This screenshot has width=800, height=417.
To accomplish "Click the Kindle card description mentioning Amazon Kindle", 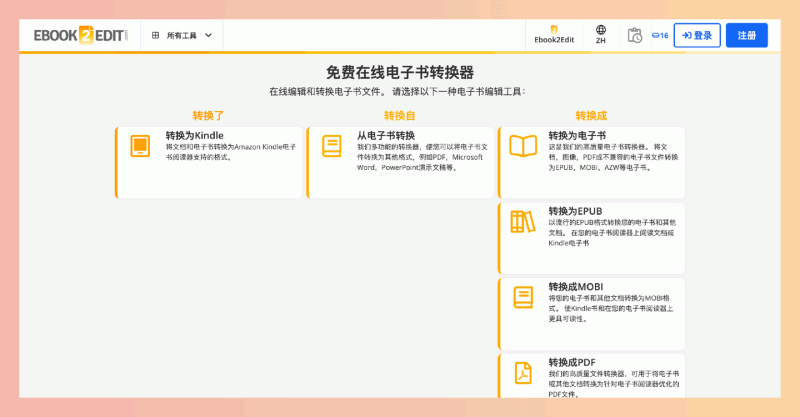I will (x=231, y=152).
